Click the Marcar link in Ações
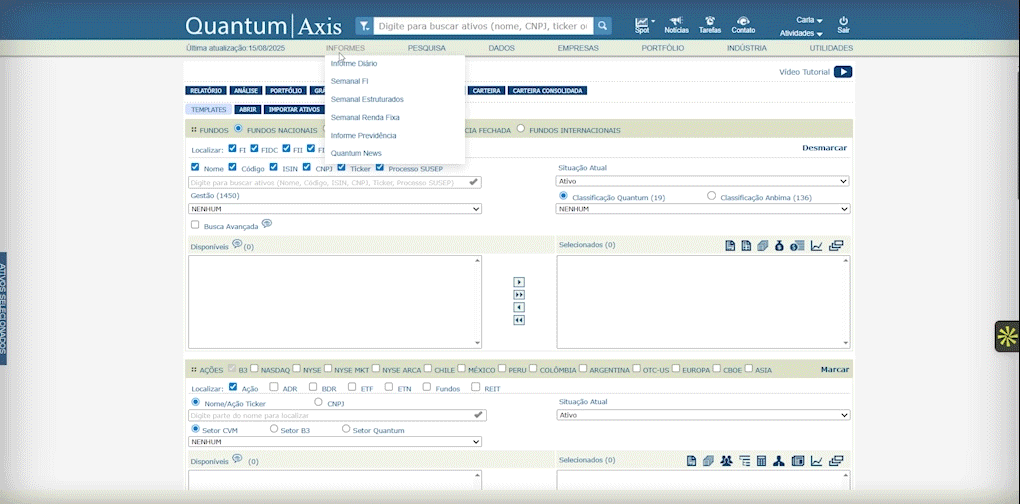The image size is (1020, 504). pos(835,369)
